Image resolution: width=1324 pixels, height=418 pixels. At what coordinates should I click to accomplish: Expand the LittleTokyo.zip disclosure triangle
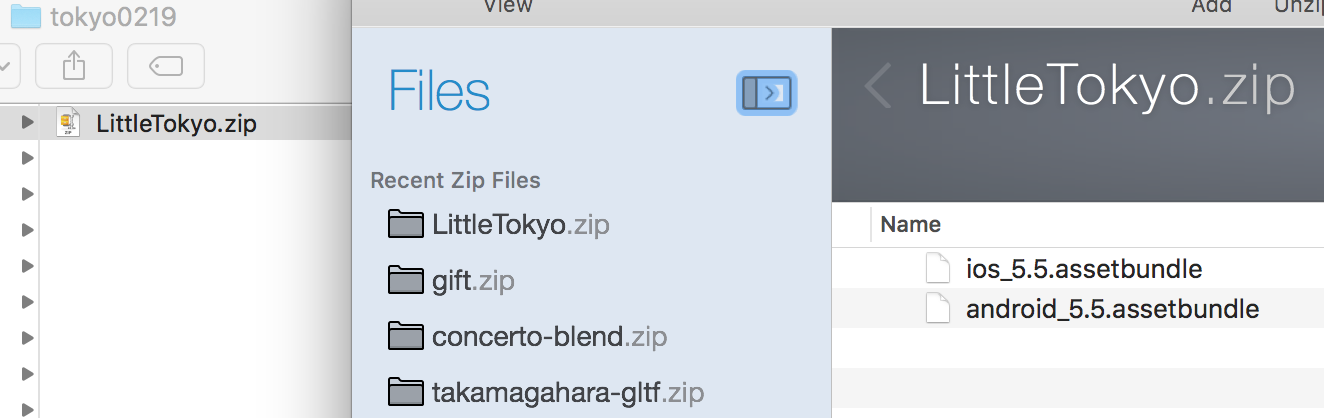pyautogui.click(x=28, y=124)
